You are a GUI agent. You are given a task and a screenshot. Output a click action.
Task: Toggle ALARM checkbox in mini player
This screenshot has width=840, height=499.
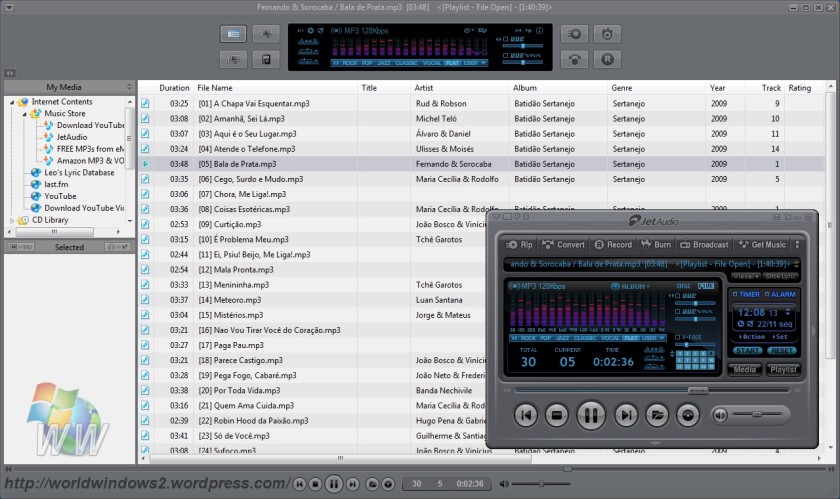(767, 294)
